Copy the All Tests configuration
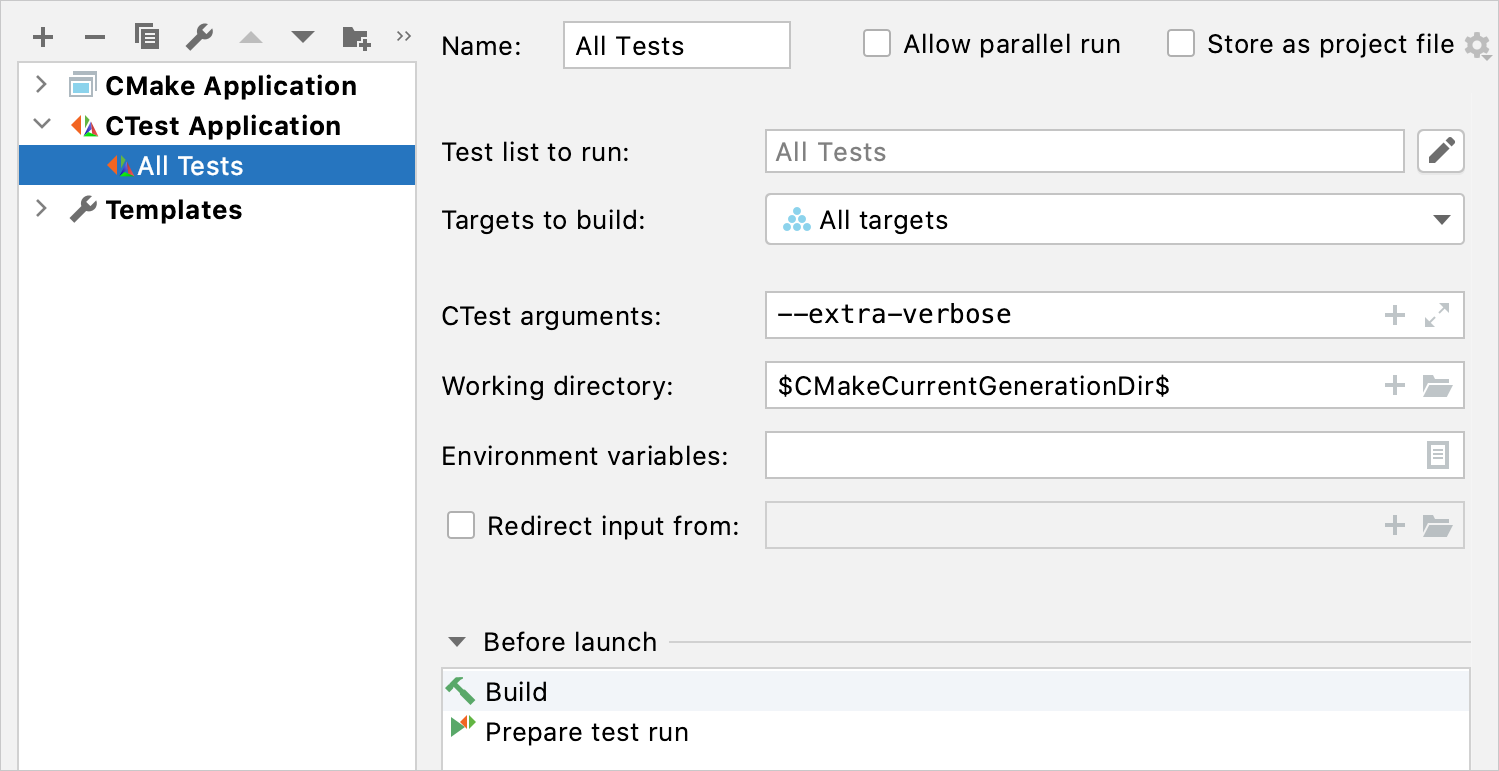 pos(146,36)
